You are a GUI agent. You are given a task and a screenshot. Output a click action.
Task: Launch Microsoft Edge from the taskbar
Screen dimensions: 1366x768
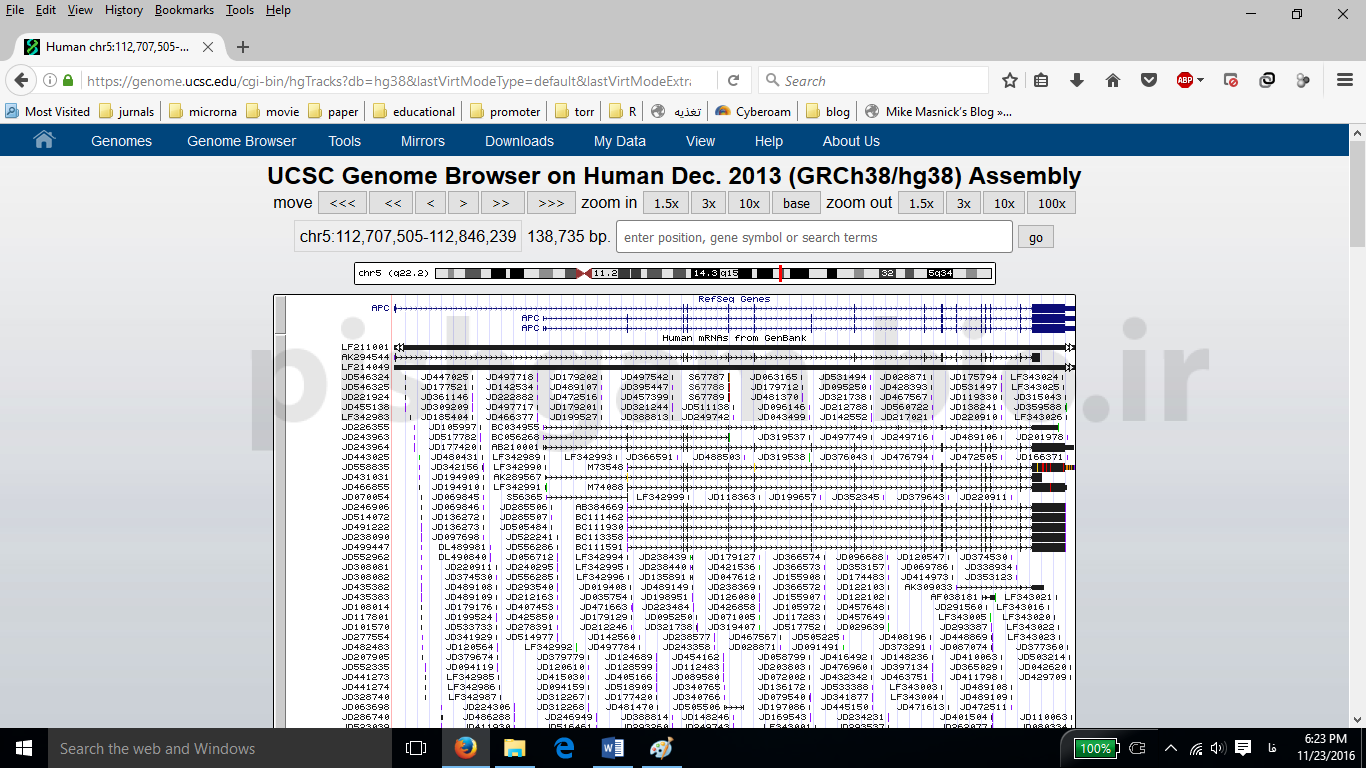[564, 748]
